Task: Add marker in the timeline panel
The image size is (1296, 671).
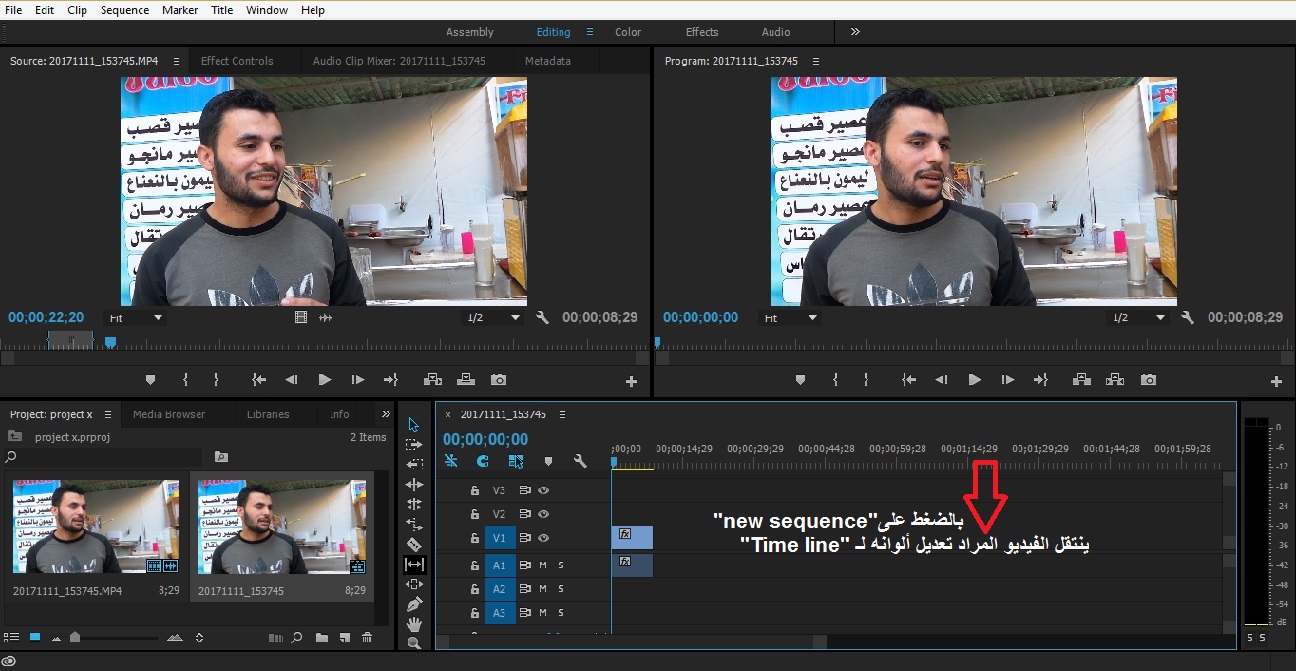Action: (548, 461)
